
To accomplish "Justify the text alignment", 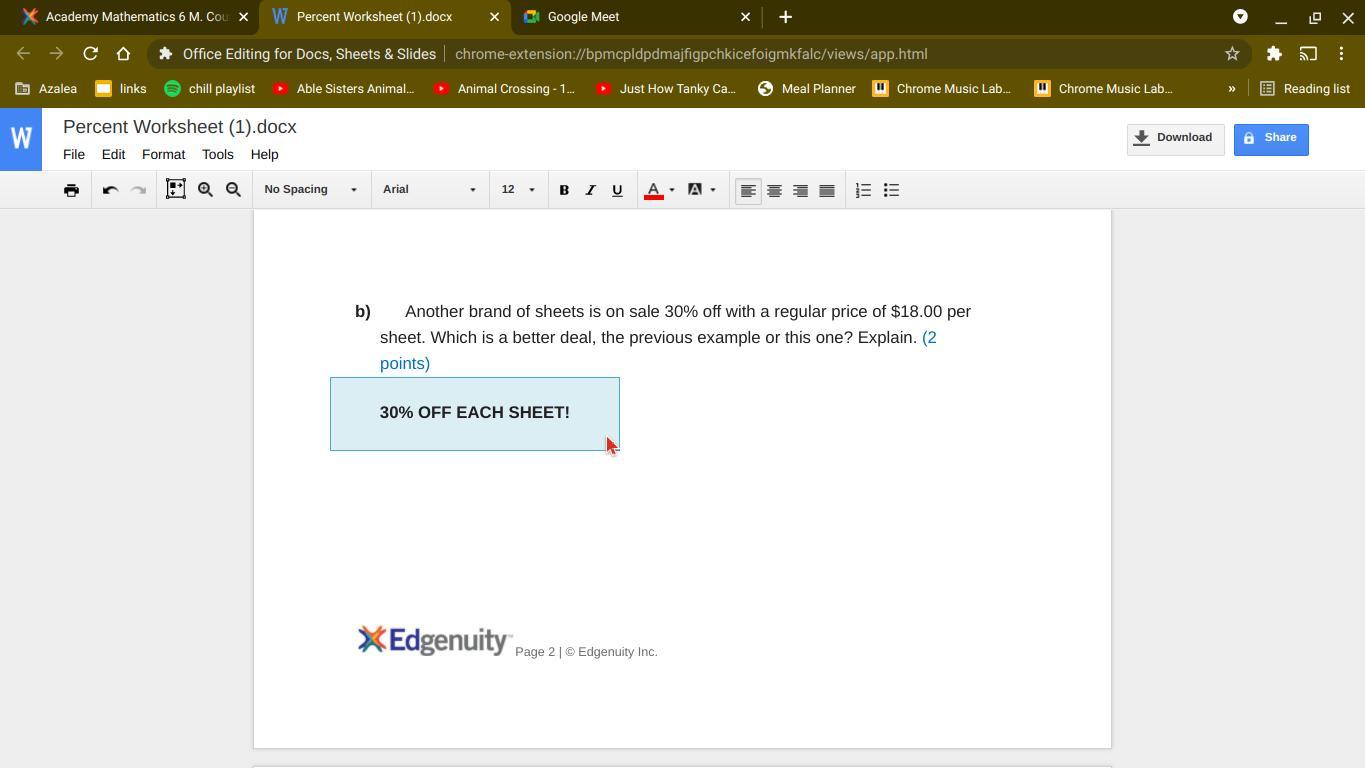I will pyautogui.click(x=827, y=190).
